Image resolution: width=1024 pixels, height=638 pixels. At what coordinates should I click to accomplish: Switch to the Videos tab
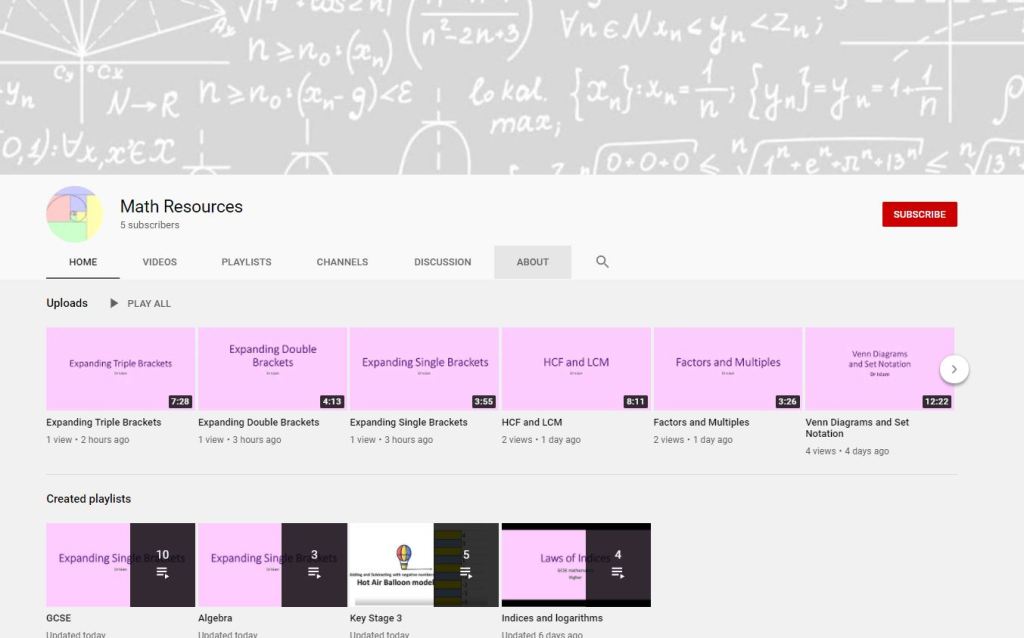tap(159, 262)
